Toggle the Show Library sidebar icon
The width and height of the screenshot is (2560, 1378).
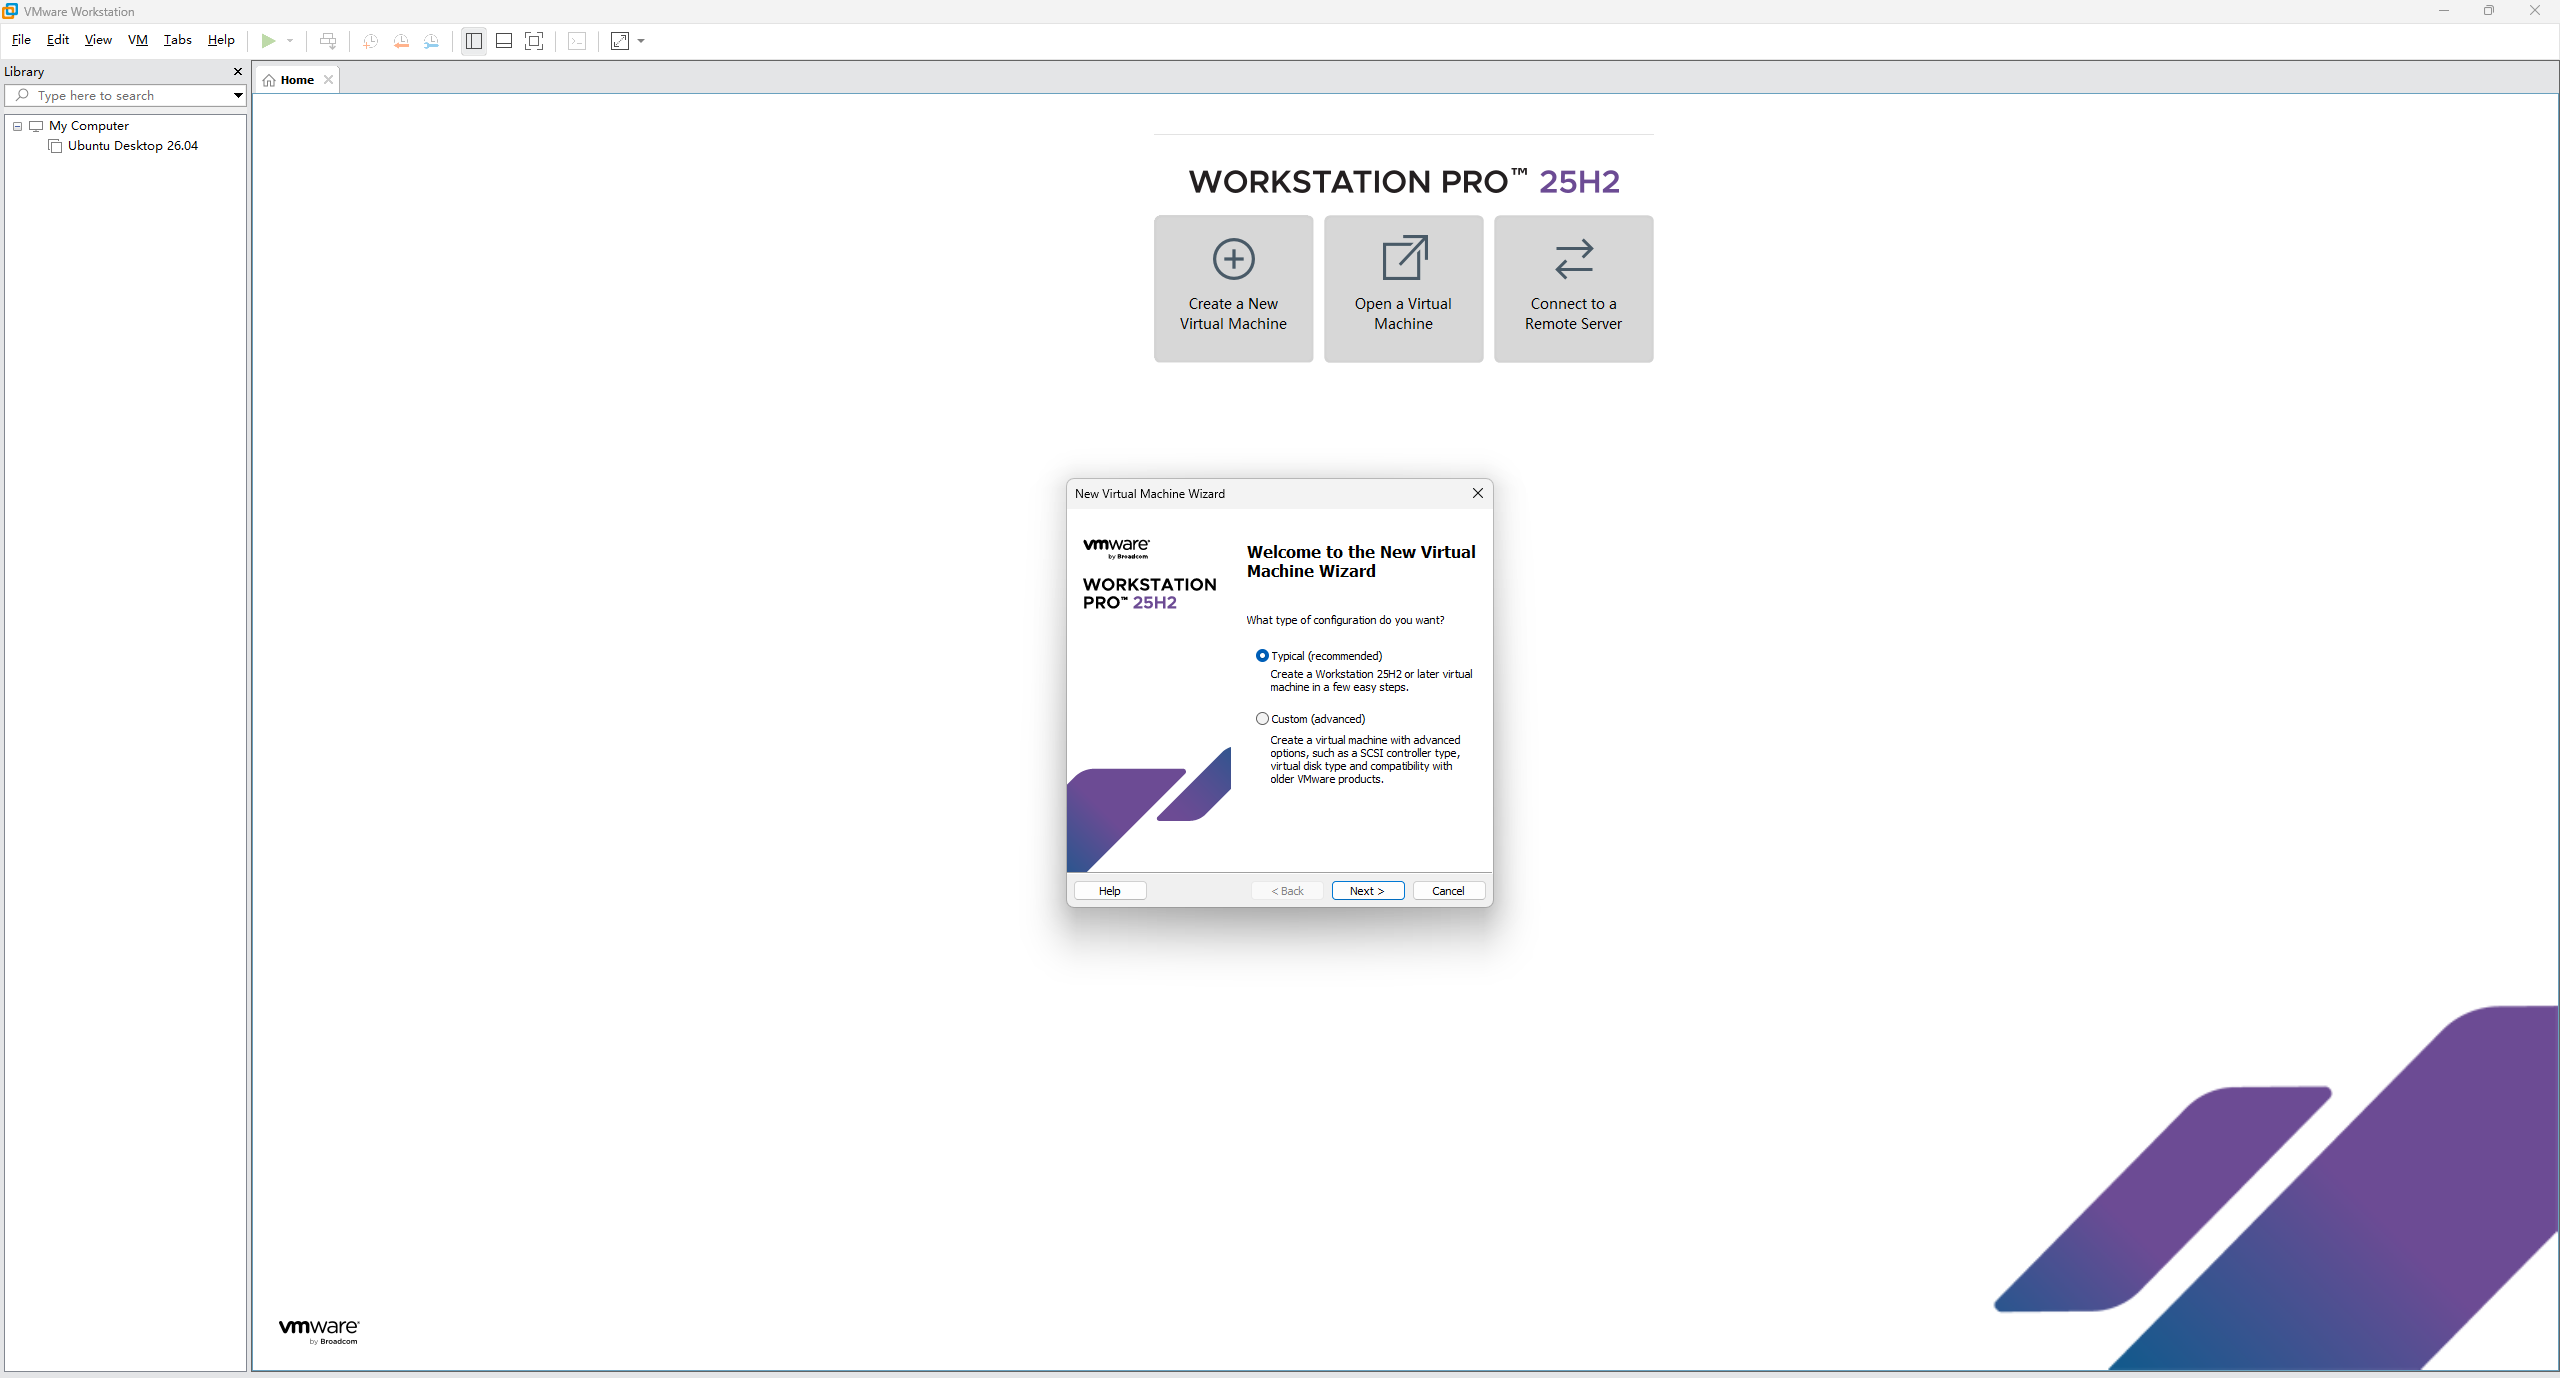click(x=474, y=41)
